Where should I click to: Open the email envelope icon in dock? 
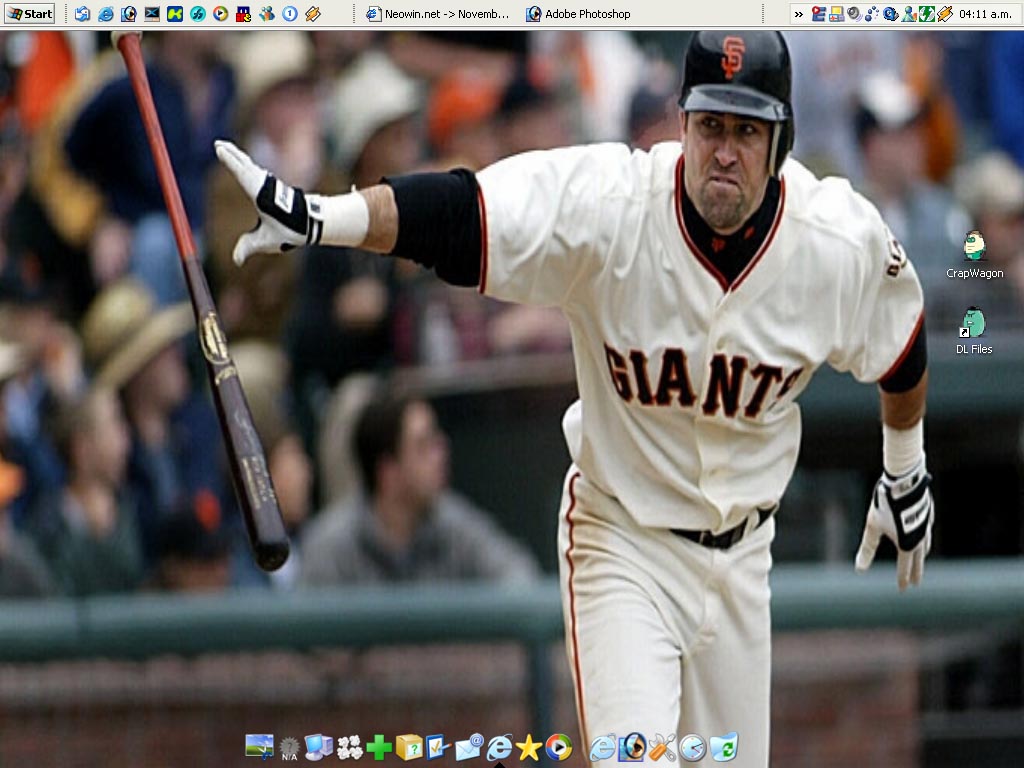click(x=469, y=747)
